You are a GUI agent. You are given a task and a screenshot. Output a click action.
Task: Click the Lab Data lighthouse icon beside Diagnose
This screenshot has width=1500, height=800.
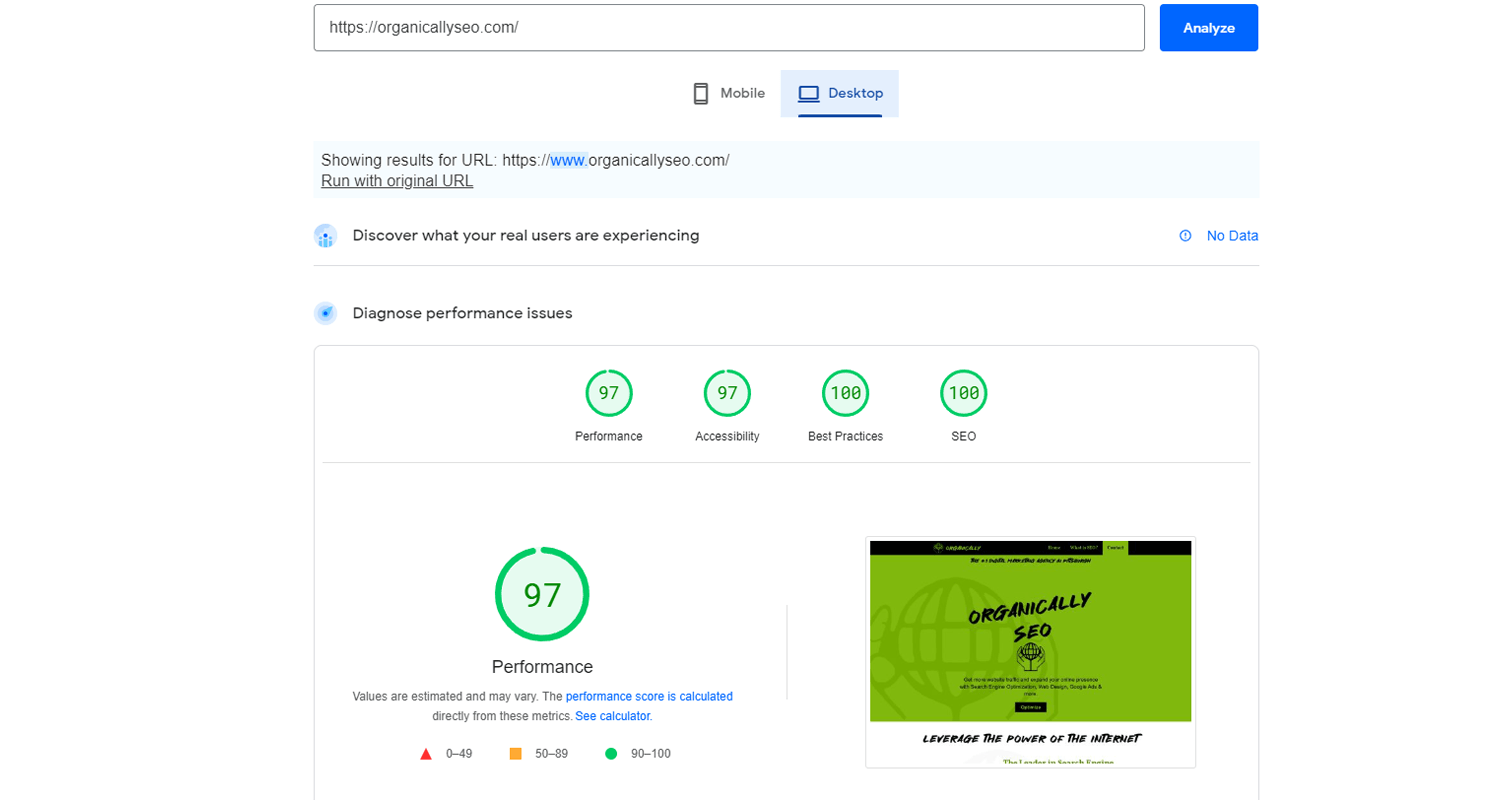point(325,313)
